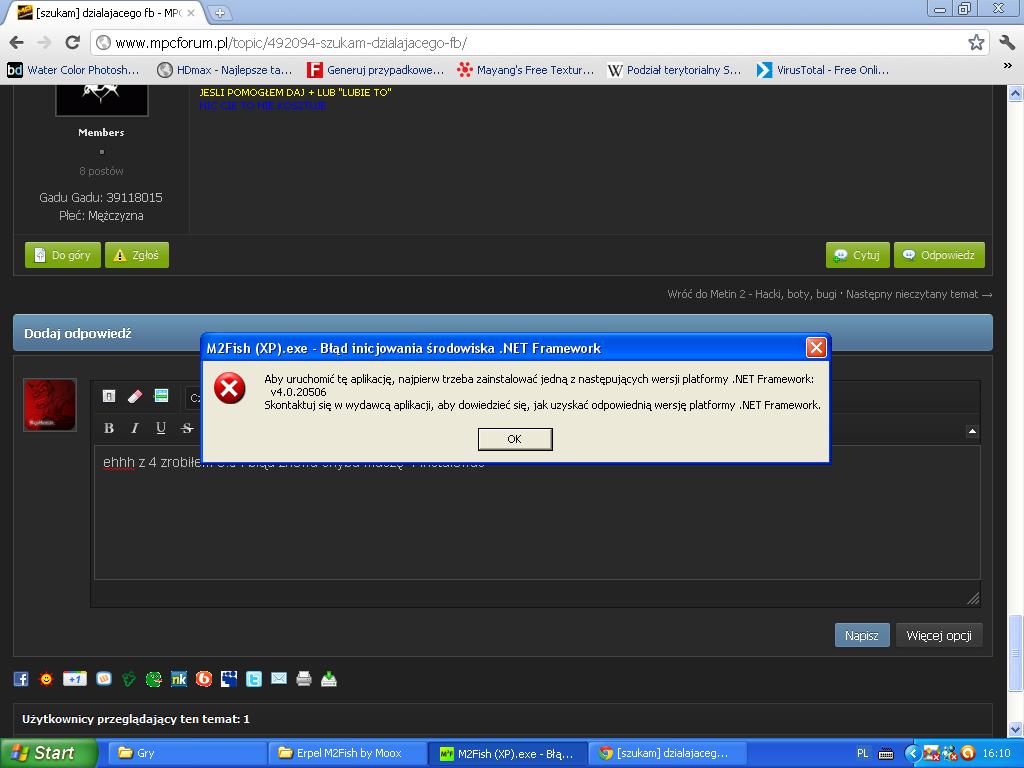Print the topic with printer icon
Viewport: 1024px width, 768px height.
tap(304, 679)
